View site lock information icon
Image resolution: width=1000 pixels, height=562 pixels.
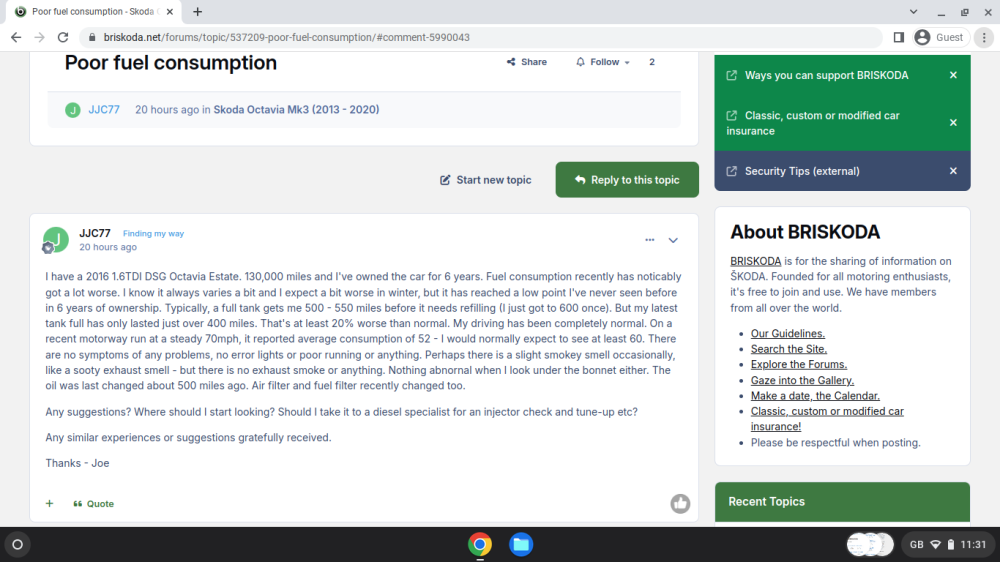point(92,38)
